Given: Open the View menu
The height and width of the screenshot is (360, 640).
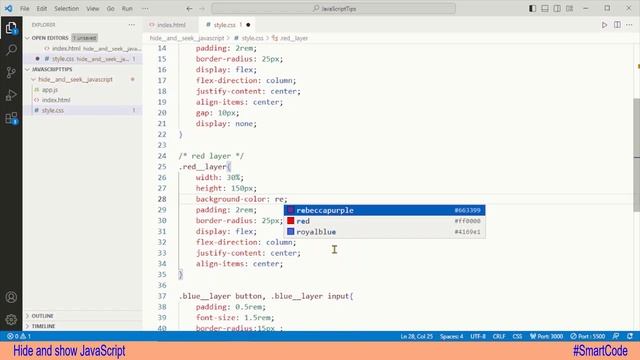Looking at the screenshot, I should tap(93, 9).
